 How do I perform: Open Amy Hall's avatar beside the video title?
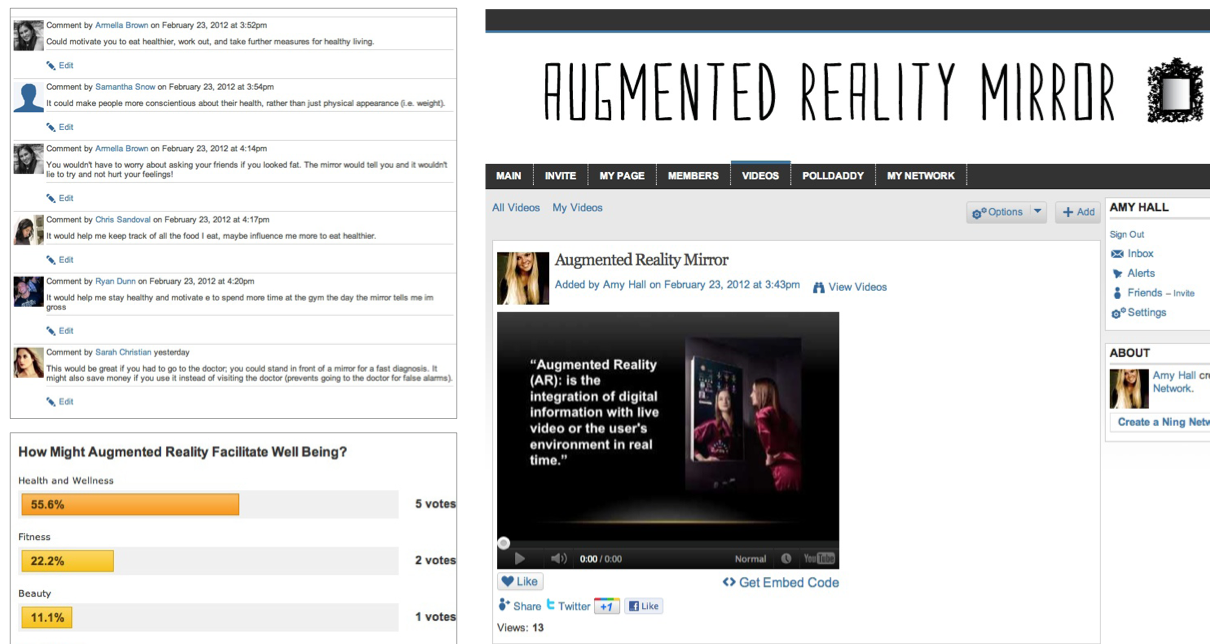tap(523, 278)
